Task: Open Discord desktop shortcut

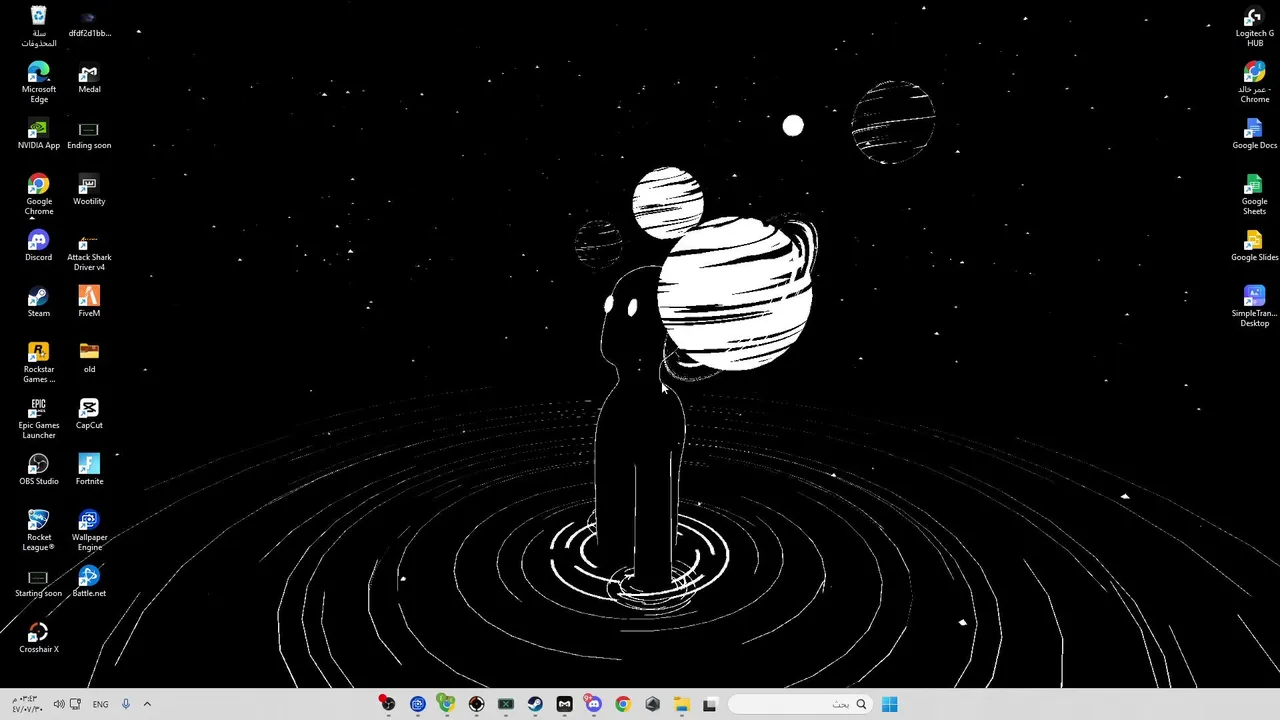Action: [x=38, y=246]
